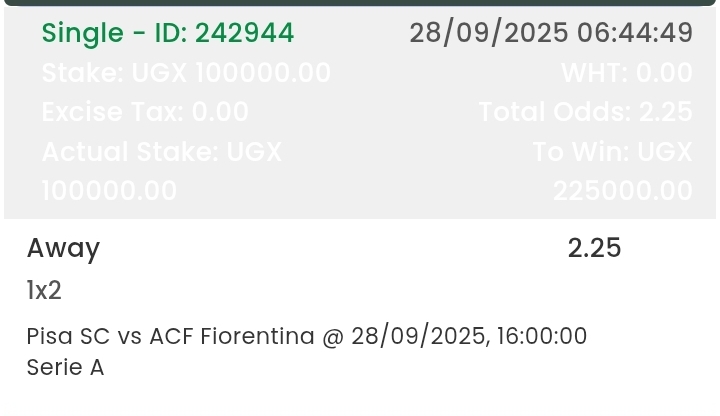Open the ACF Fiorentina team name
Viewport: 720px width, 416px height.
tap(232, 336)
